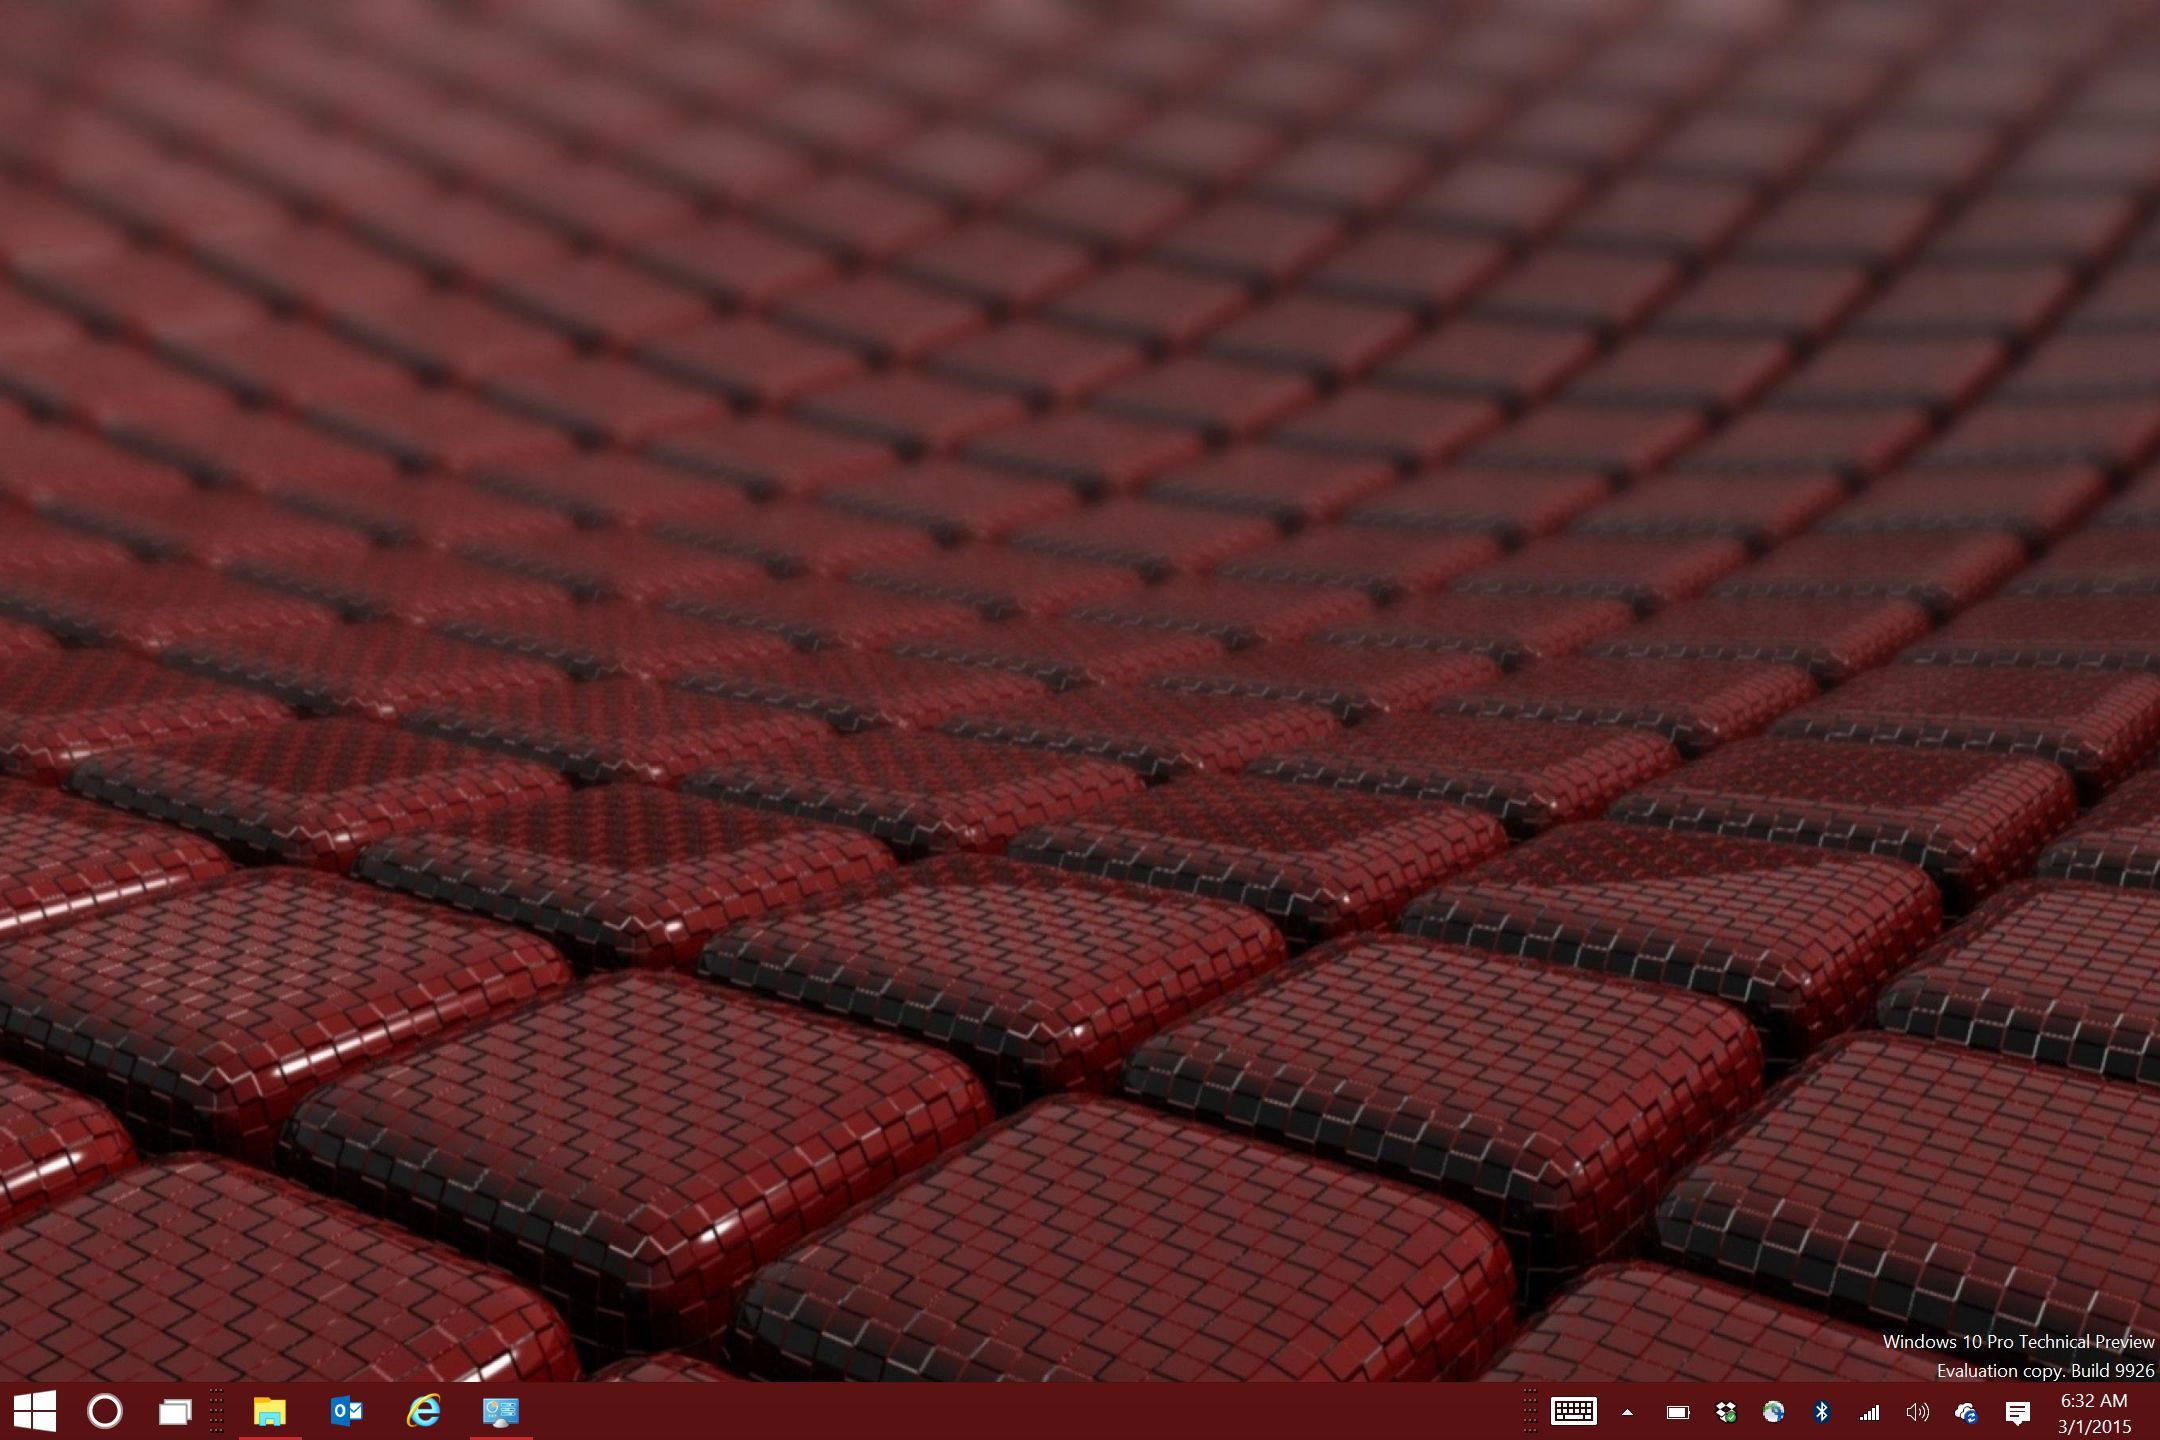The image size is (2160, 1440).
Task: Open network signal flyout
Action: (x=1869, y=1412)
